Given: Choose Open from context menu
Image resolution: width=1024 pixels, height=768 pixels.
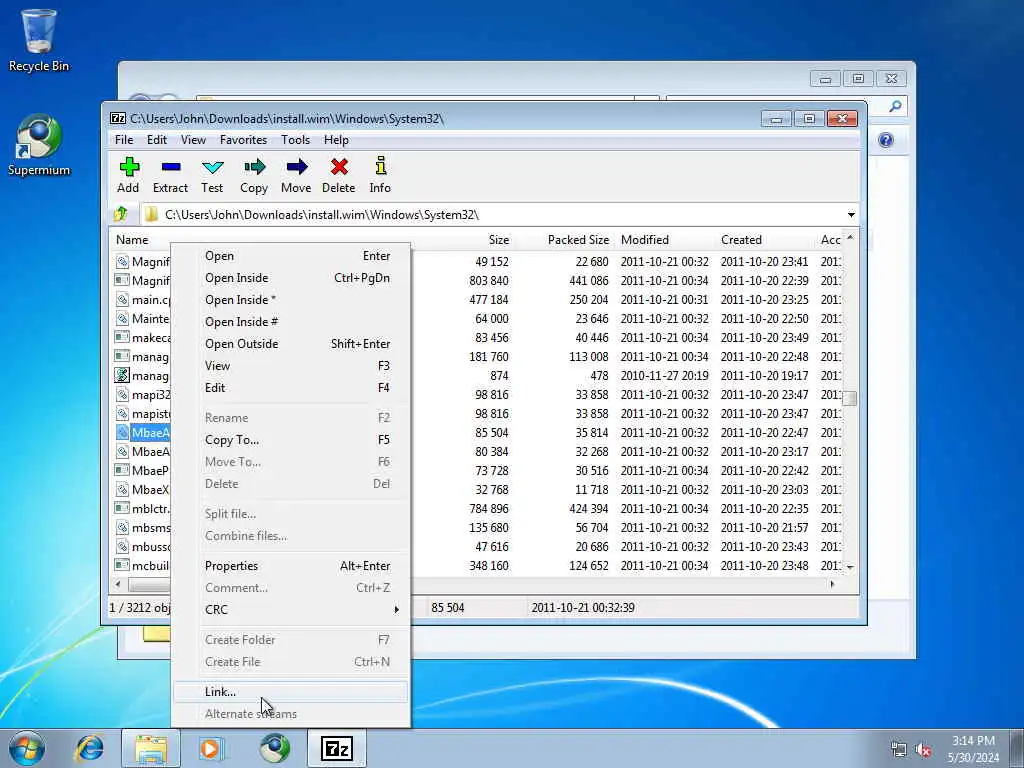Looking at the screenshot, I should (x=291, y=256).
